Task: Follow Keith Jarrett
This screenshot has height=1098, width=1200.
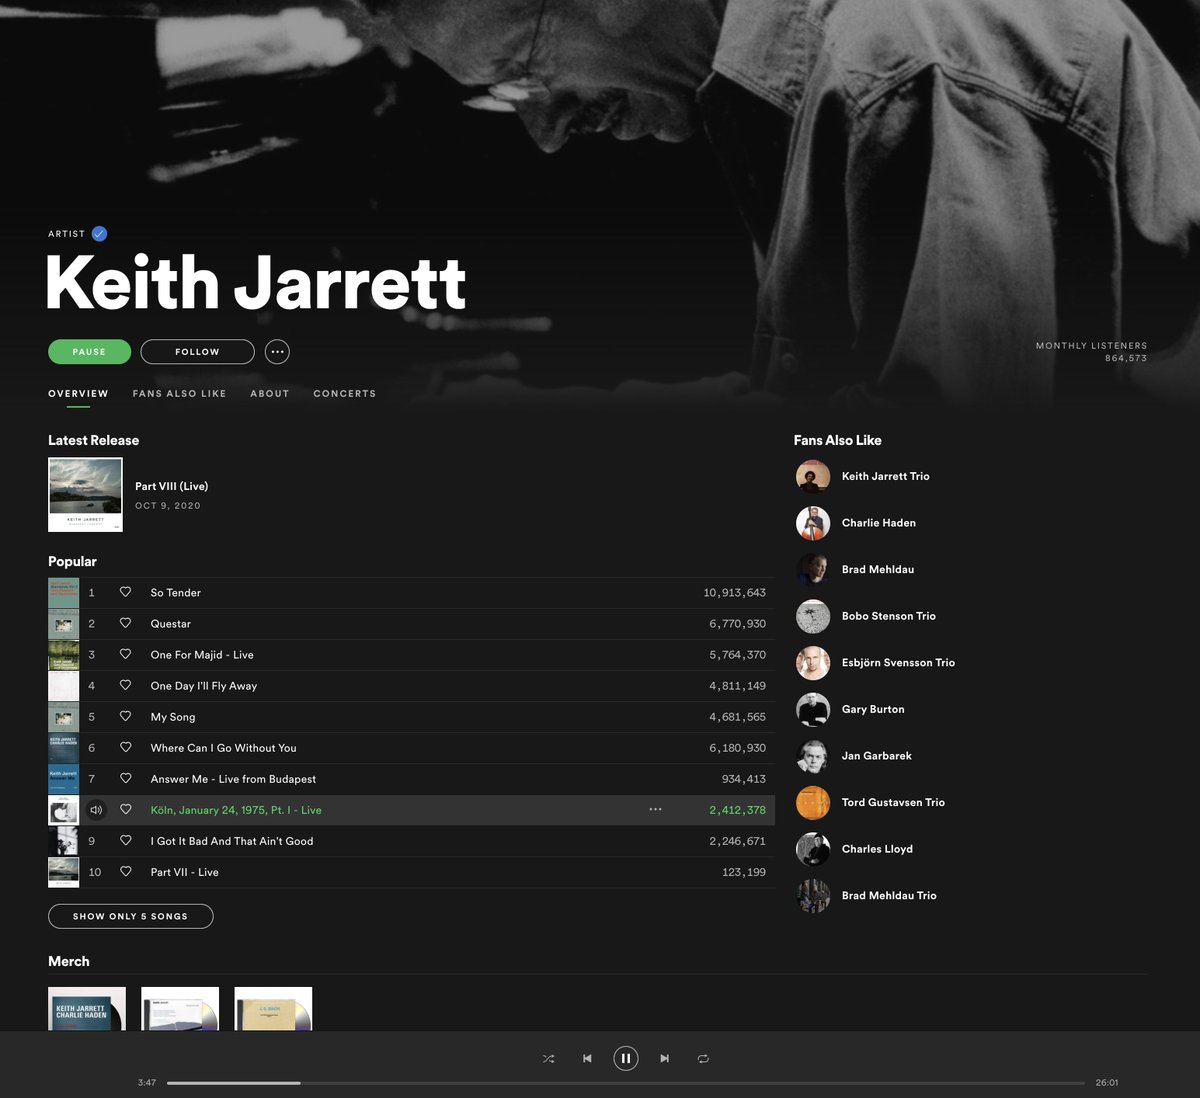Action: [x=197, y=352]
